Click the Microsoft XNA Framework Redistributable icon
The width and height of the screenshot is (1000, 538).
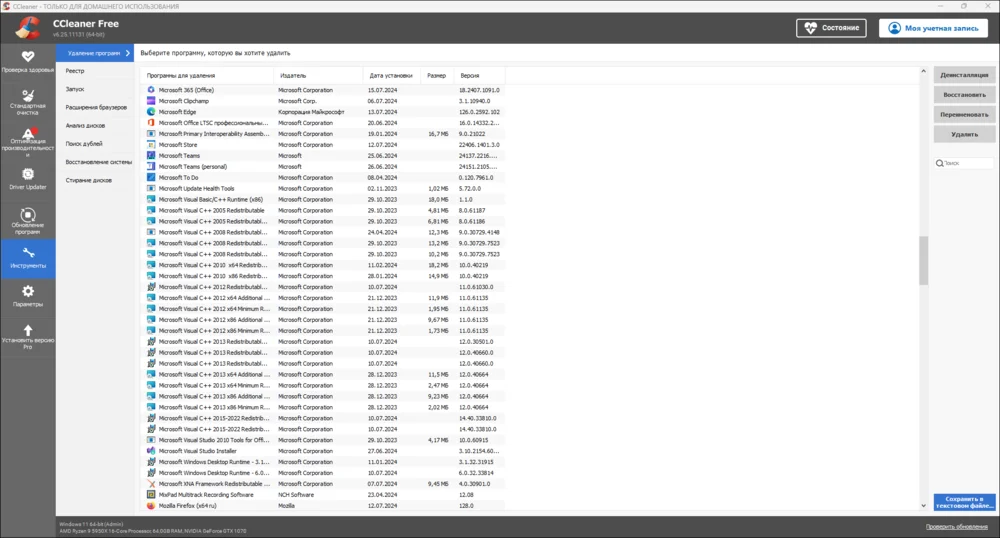coord(151,484)
